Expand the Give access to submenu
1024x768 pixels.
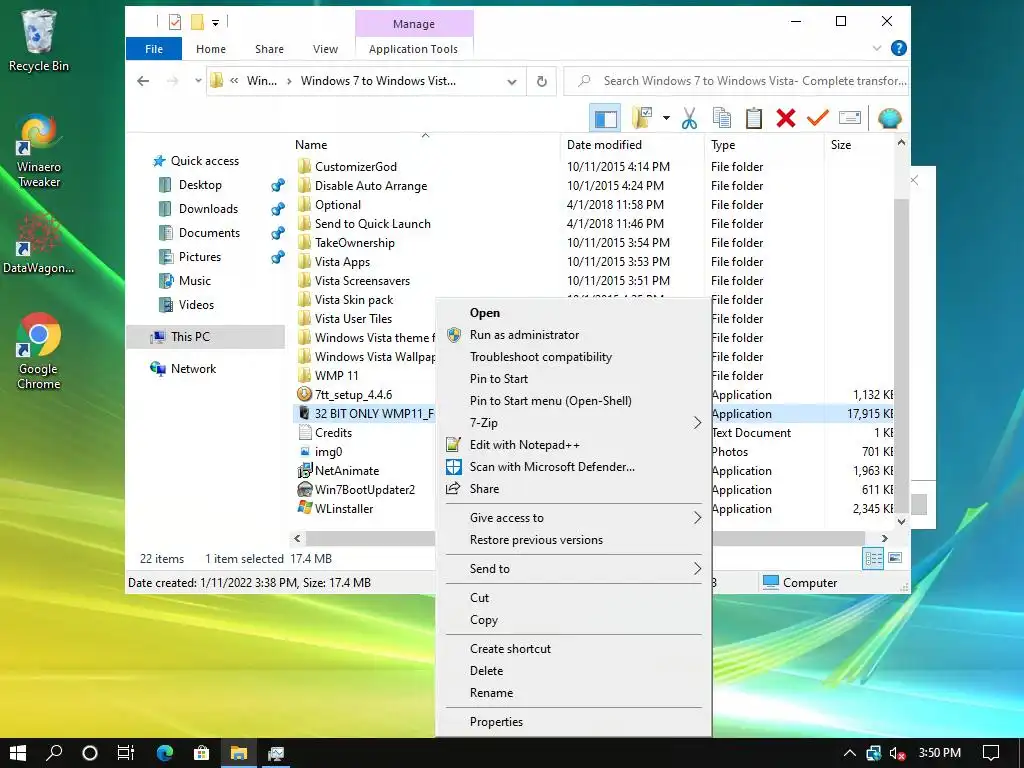pyautogui.click(x=697, y=518)
